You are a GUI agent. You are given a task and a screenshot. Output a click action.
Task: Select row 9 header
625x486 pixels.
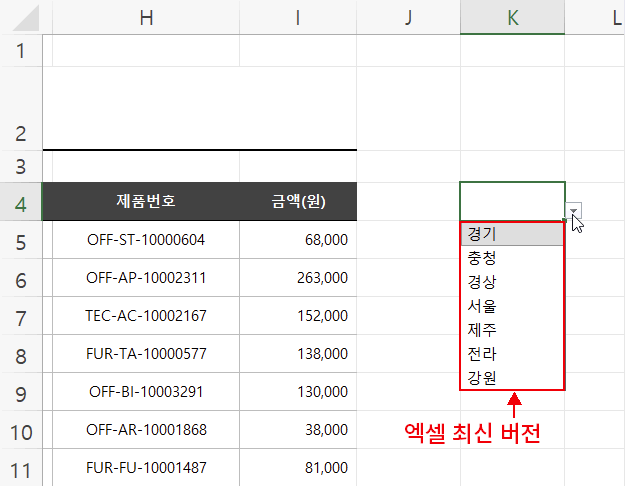click(x=21, y=392)
